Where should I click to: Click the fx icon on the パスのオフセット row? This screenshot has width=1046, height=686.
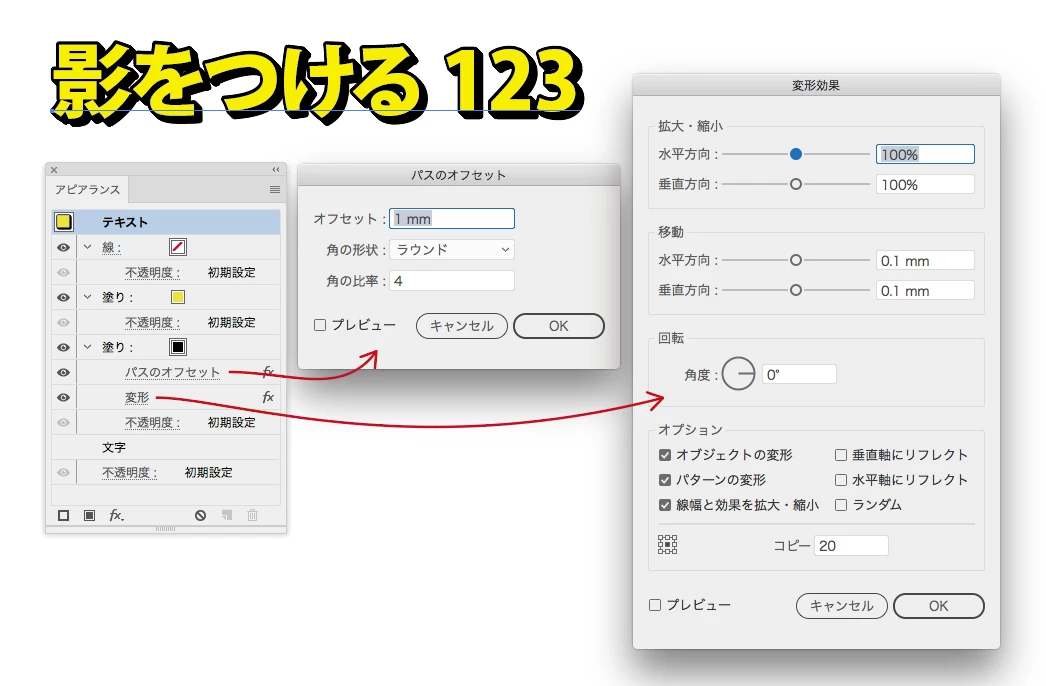[268, 372]
